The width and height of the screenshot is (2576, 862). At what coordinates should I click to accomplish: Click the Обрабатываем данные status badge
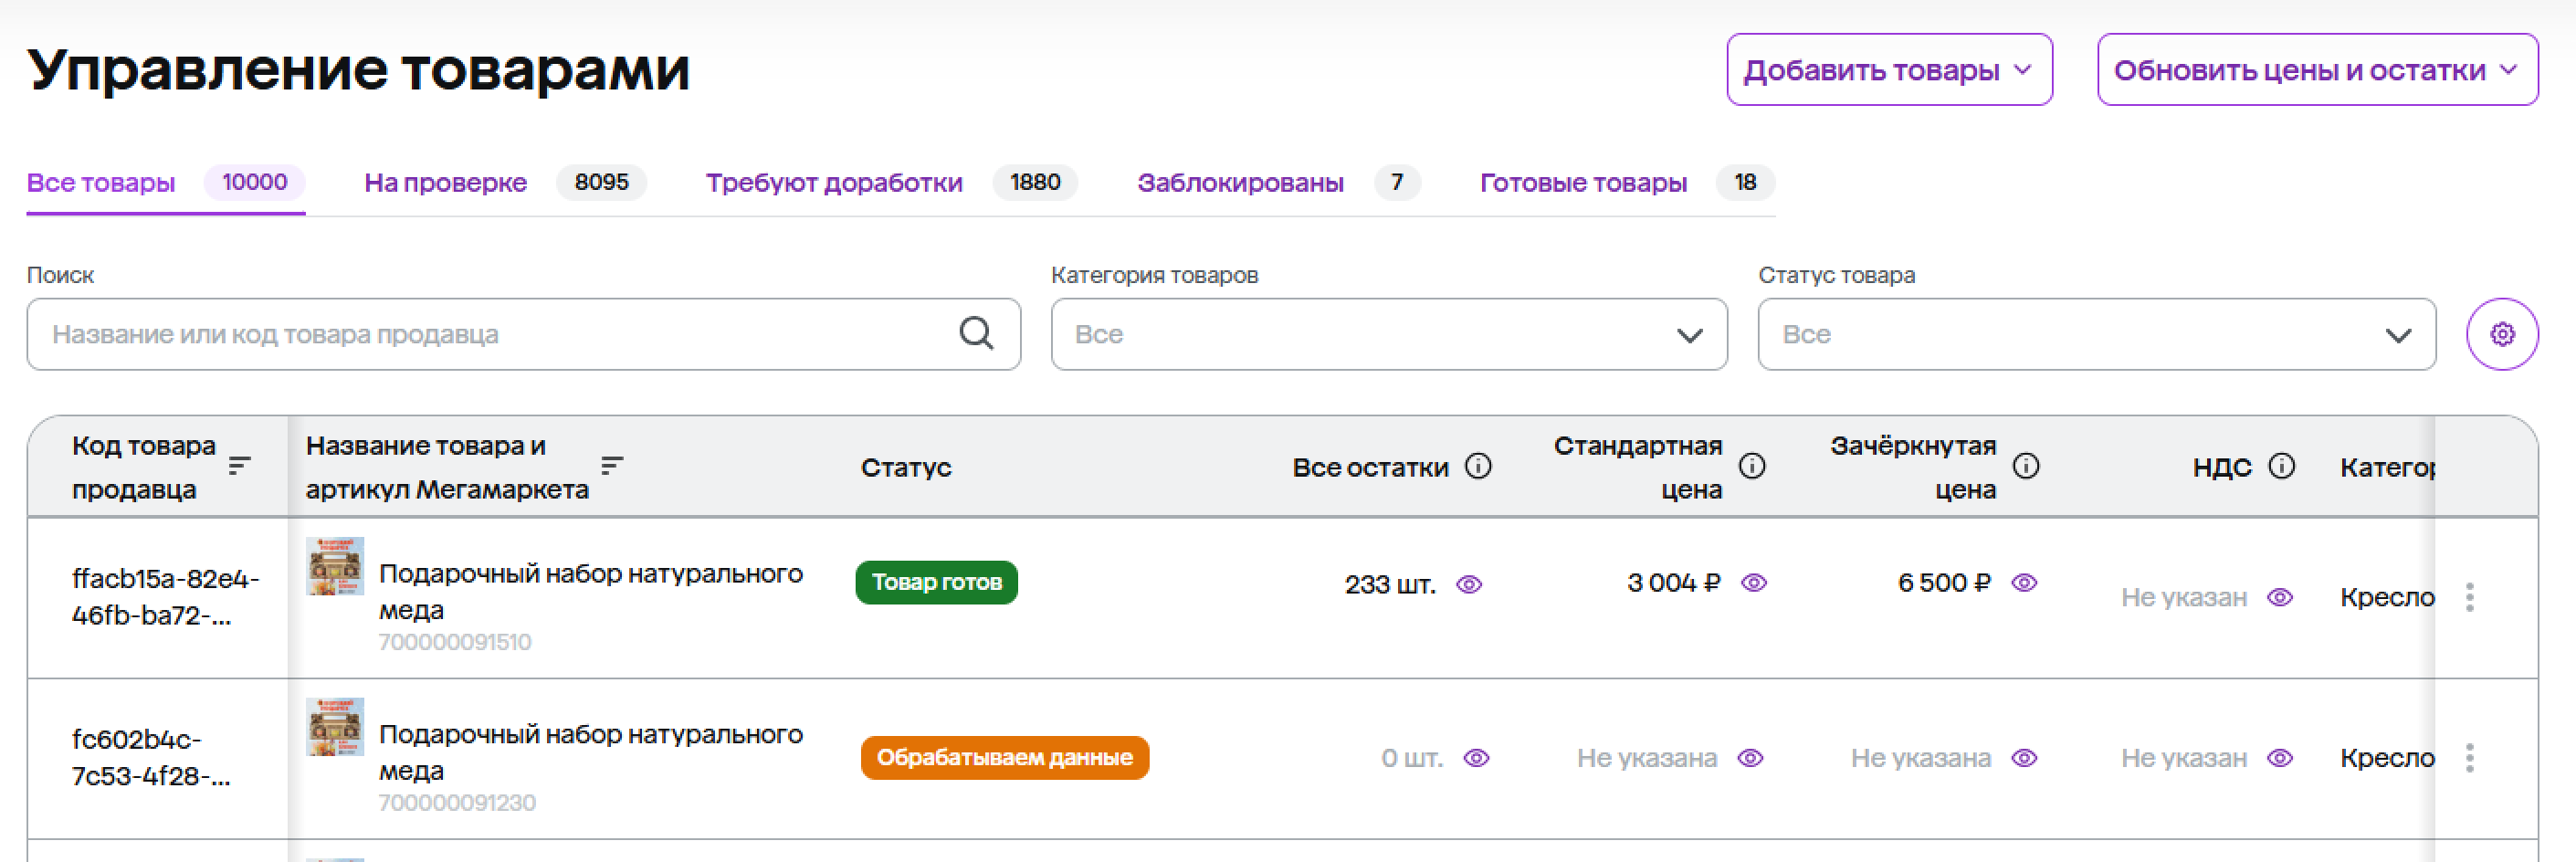pos(1005,758)
